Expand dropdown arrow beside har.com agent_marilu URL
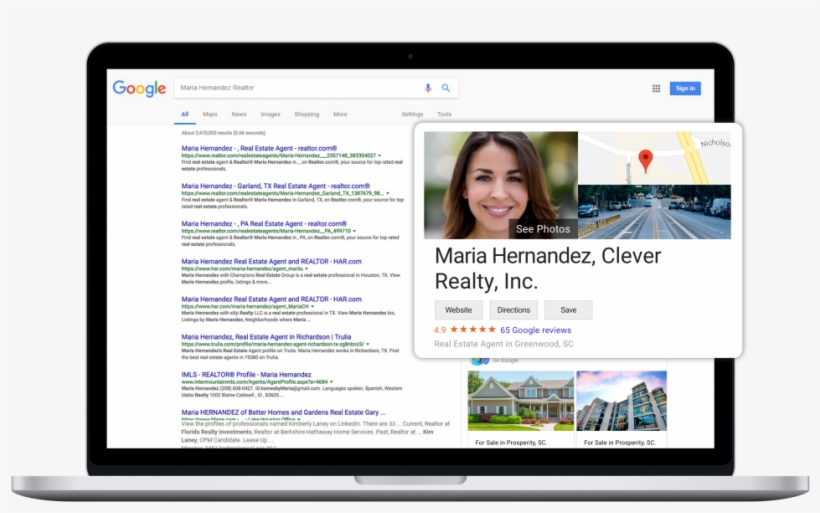This screenshot has width=820, height=513. [306, 269]
